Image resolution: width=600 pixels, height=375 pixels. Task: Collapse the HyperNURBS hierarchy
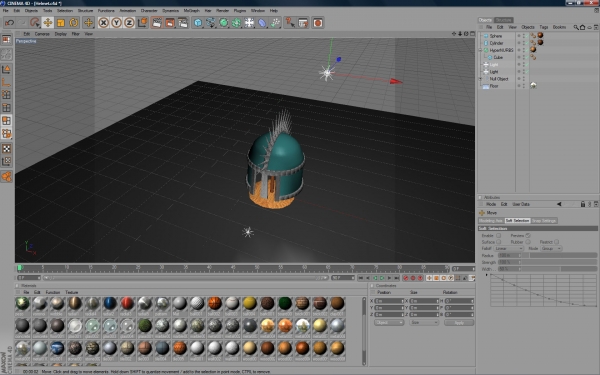481,50
